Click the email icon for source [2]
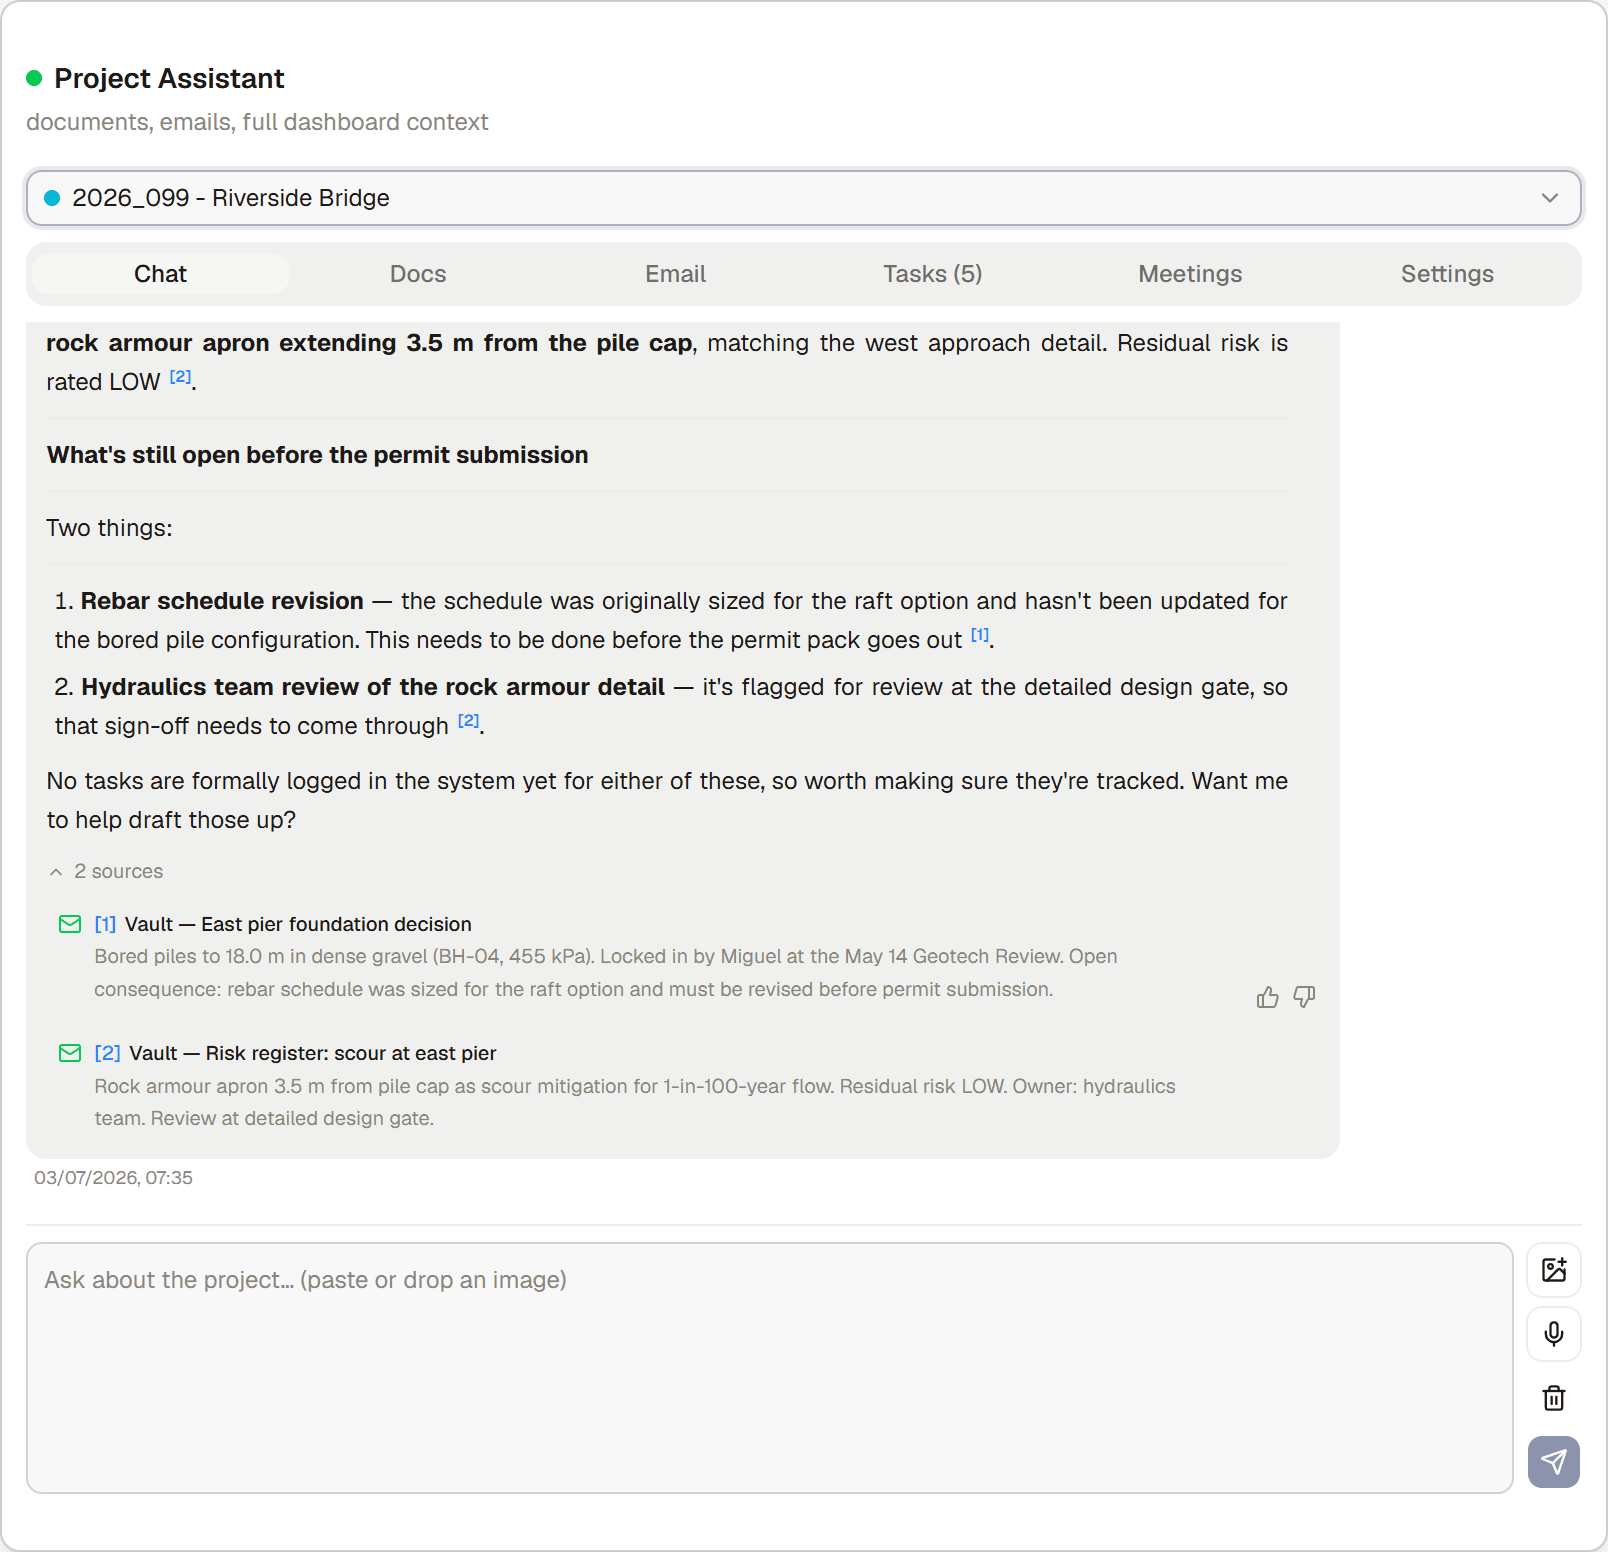Image resolution: width=1608 pixels, height=1552 pixels. click(70, 1053)
